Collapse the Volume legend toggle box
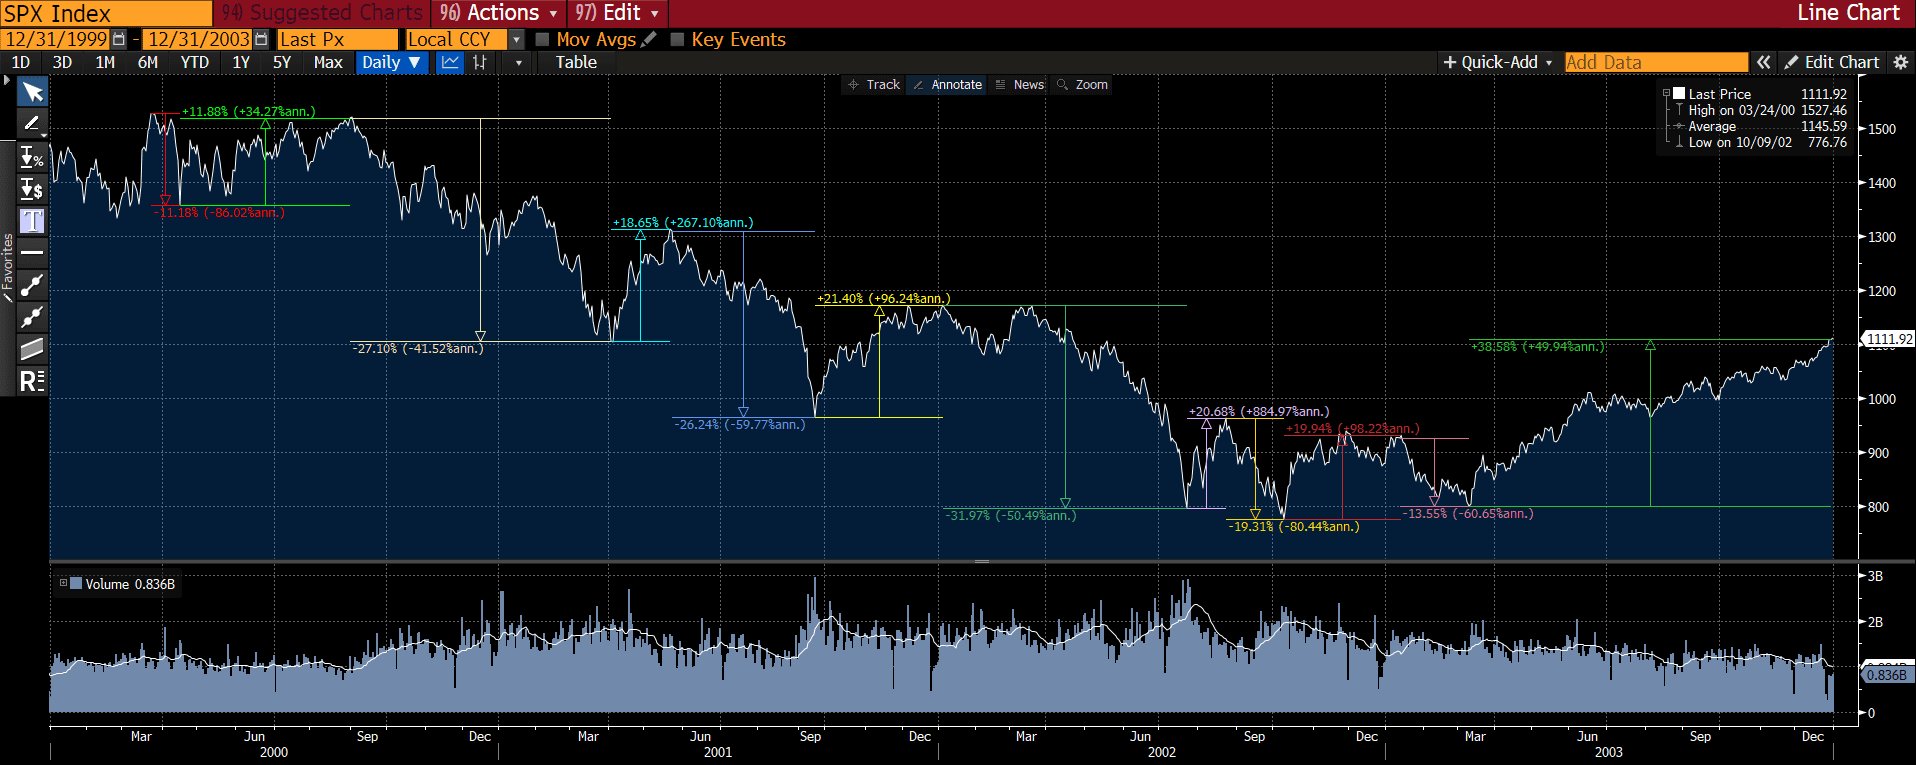The width and height of the screenshot is (1916, 765). [x=63, y=583]
